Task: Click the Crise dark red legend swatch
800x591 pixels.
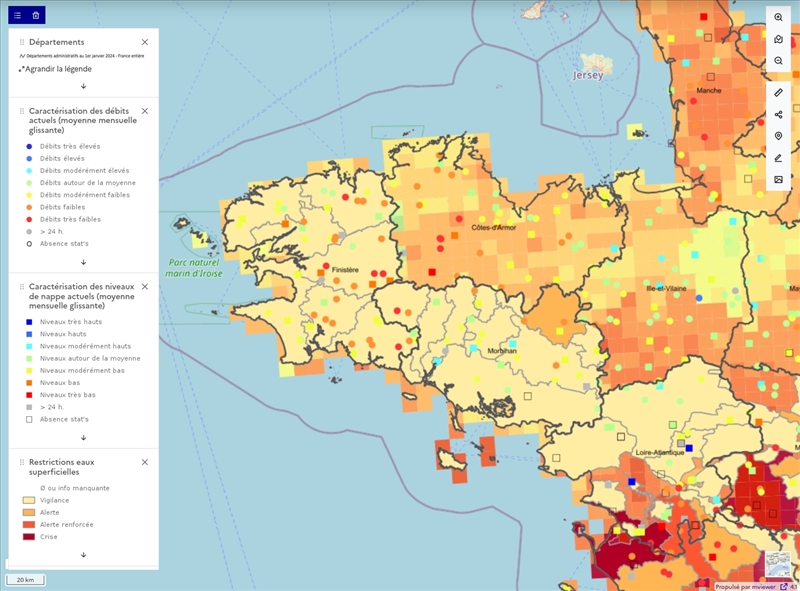Action: pos(29,536)
